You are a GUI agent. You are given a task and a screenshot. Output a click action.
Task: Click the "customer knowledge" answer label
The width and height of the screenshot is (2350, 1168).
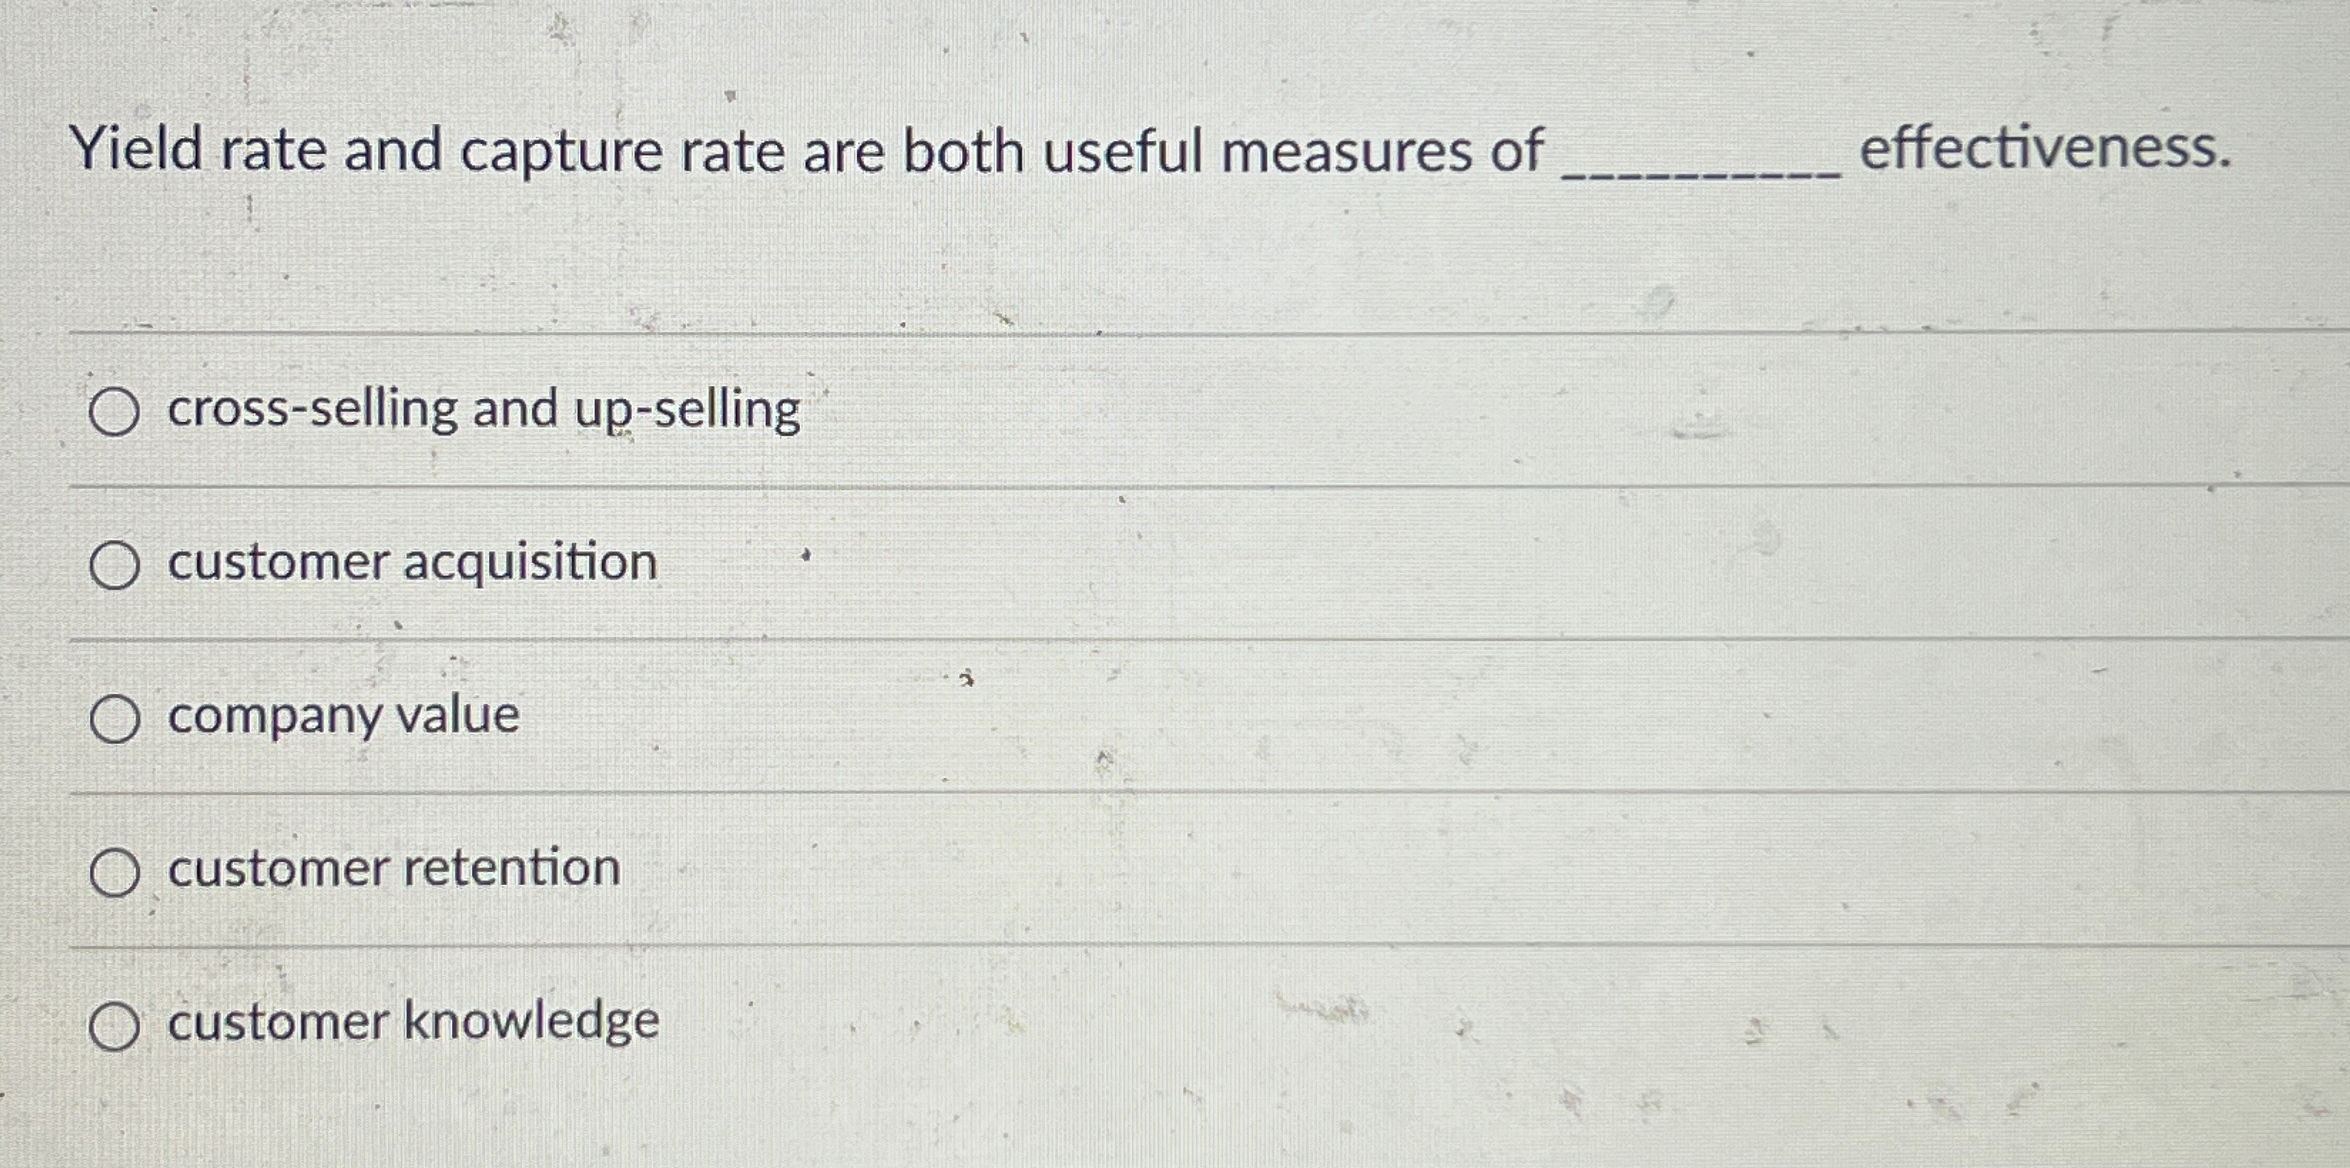click(x=413, y=1022)
